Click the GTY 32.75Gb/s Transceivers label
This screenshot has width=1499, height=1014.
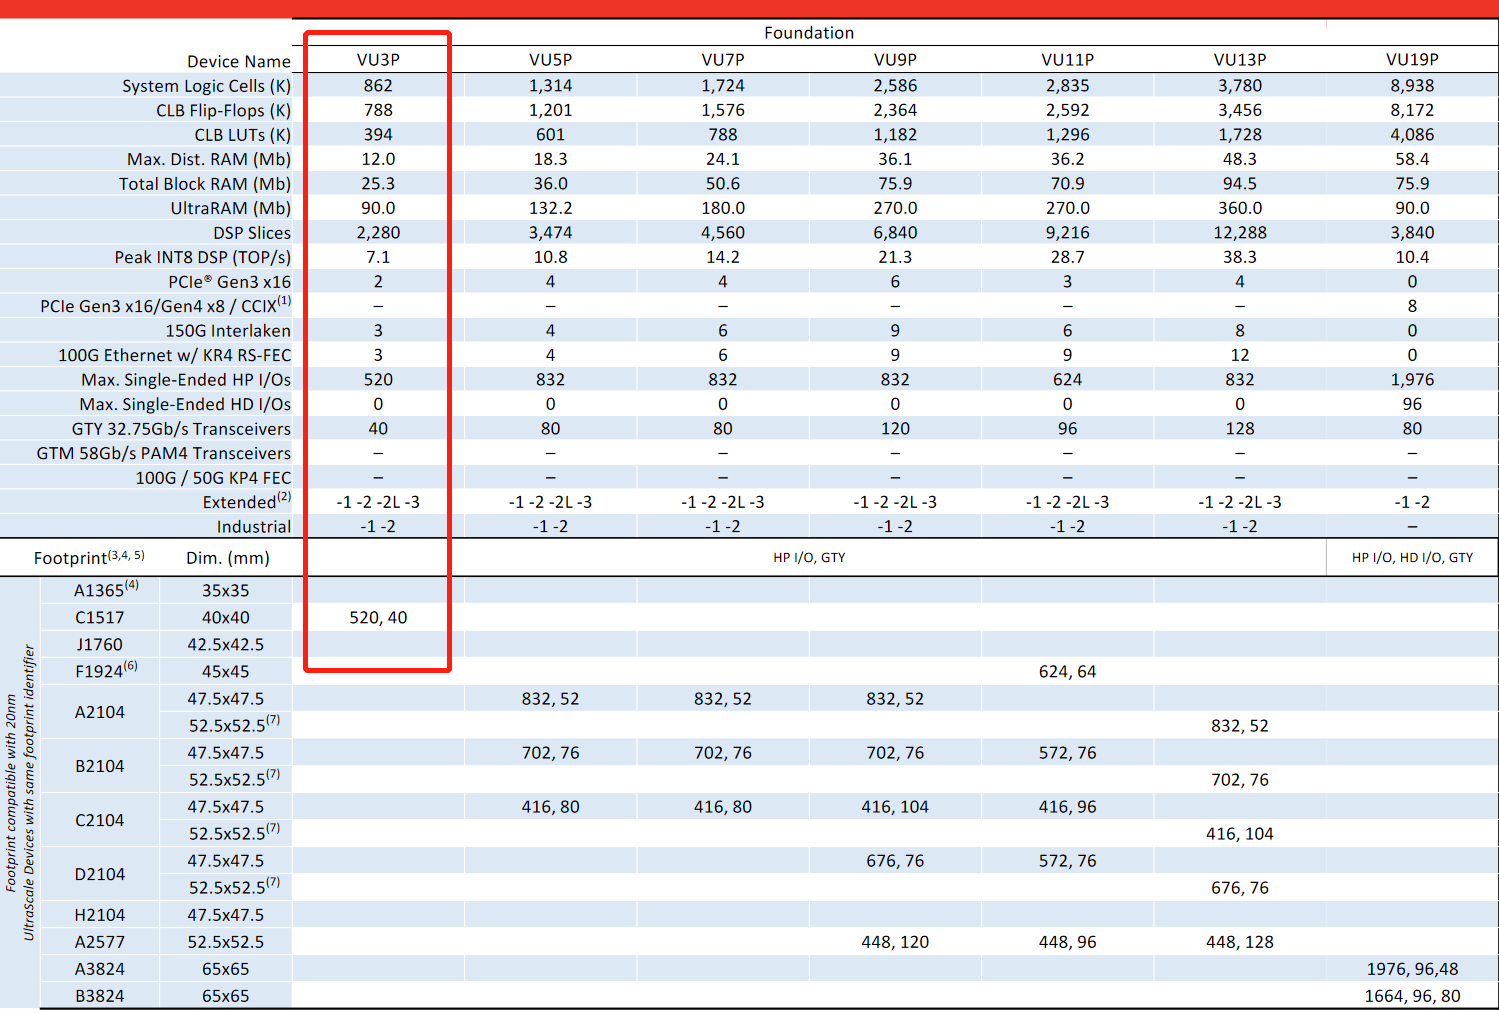(x=181, y=429)
